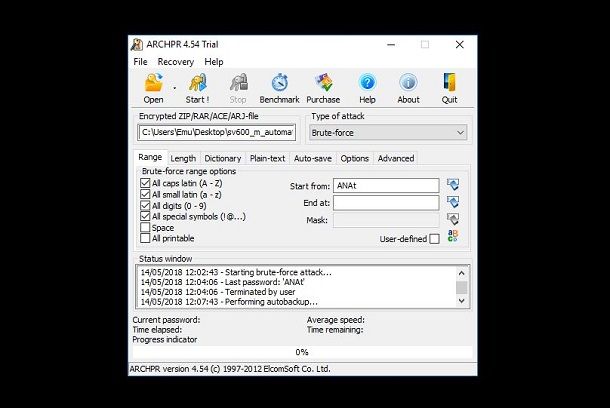Click the "Last password: 'ANAt'" log line
610x408 pixels.
tap(223, 282)
